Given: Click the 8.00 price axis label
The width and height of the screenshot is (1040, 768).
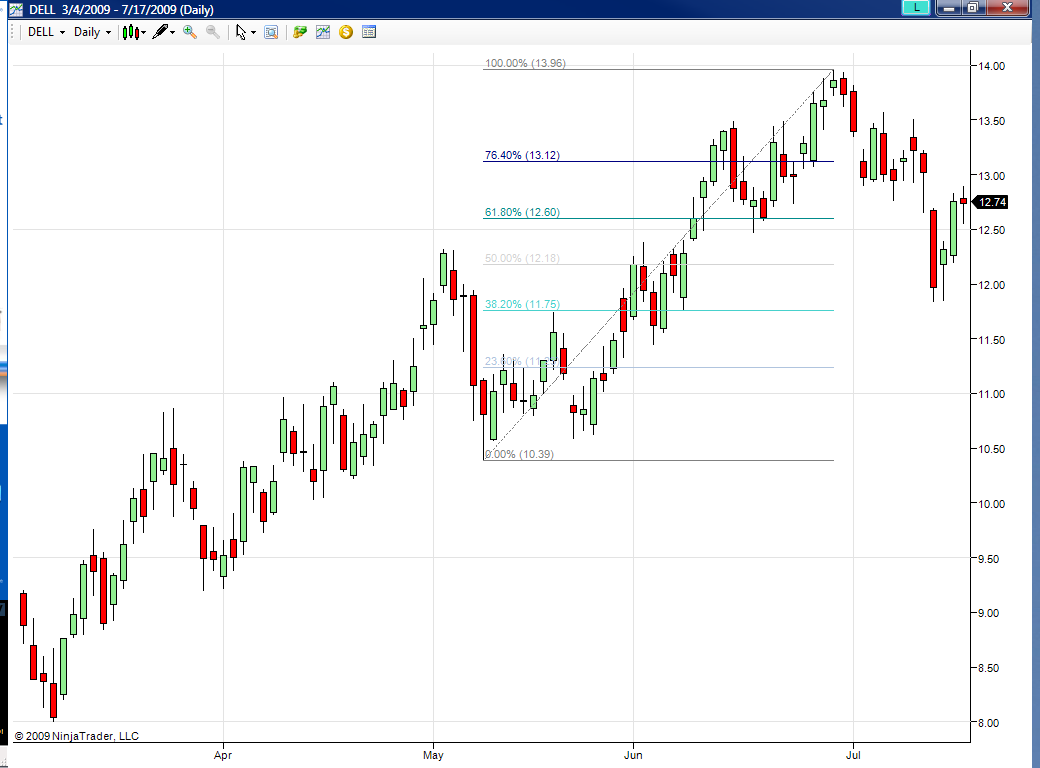Looking at the screenshot, I should [988, 723].
